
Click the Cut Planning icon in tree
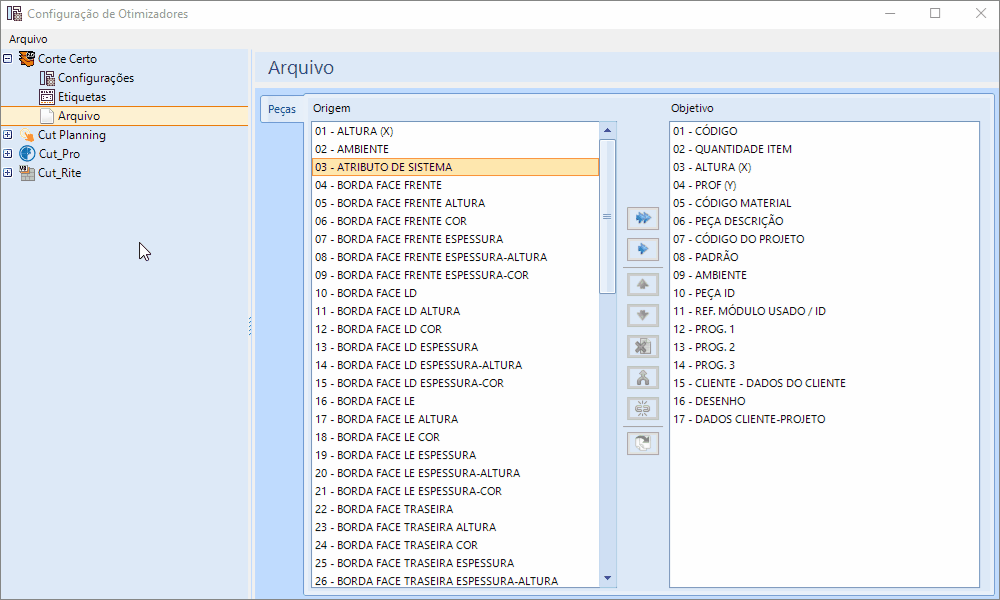[27, 135]
